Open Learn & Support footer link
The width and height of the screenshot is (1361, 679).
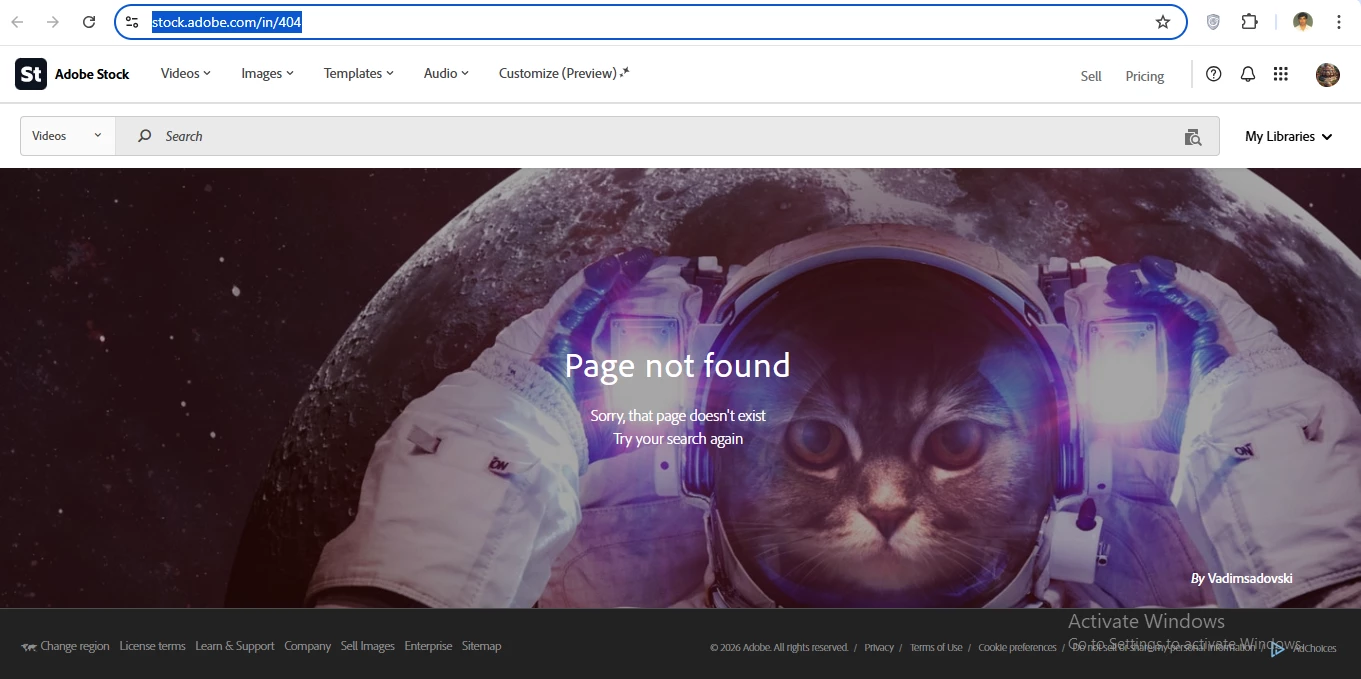pos(235,646)
